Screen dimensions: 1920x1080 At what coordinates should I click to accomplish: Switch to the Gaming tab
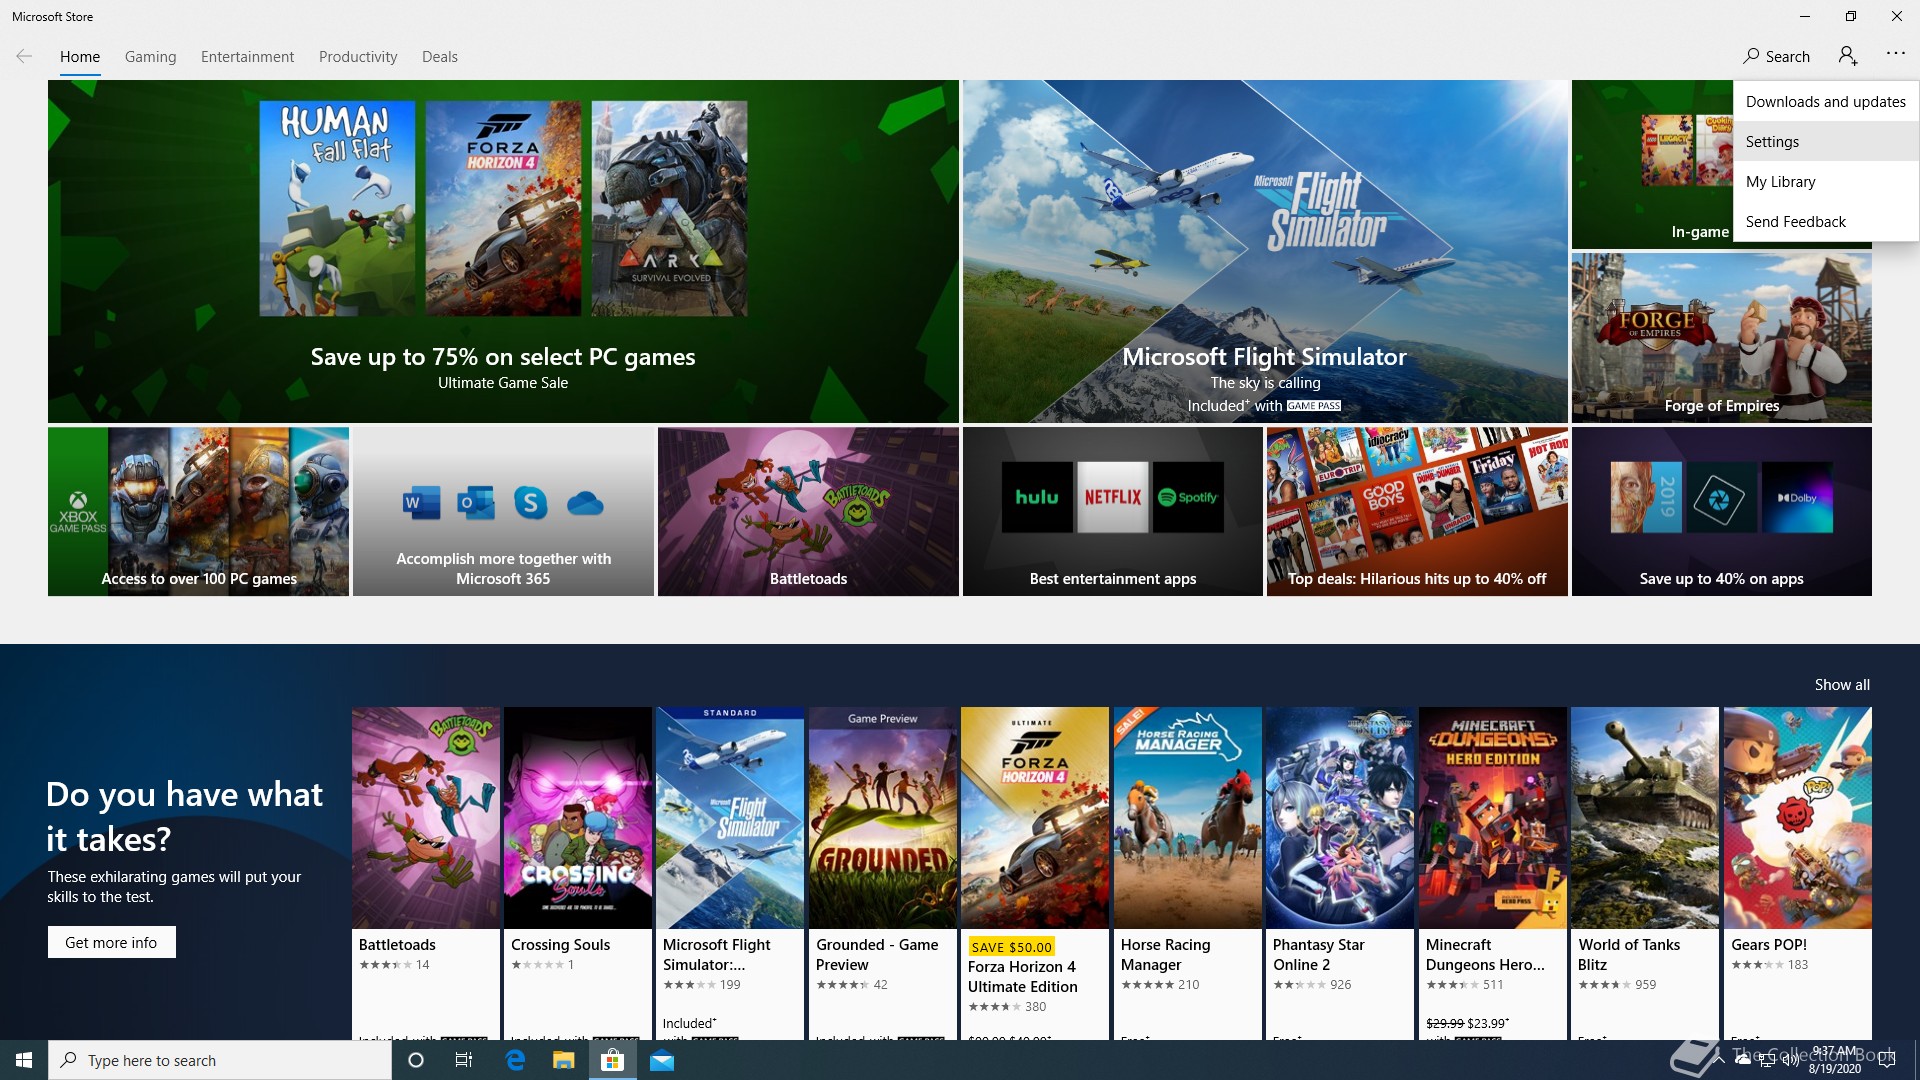[x=150, y=57]
